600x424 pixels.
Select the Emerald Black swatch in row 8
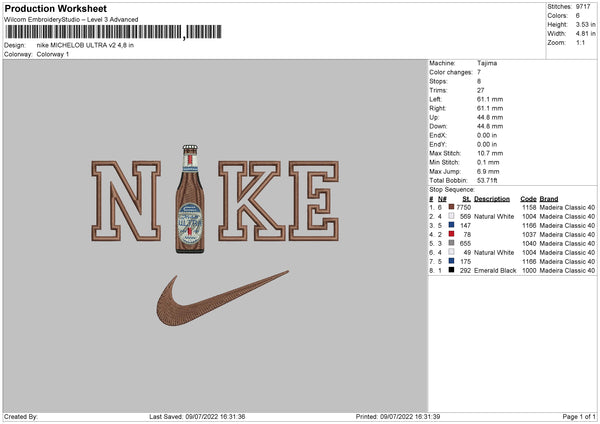coord(452,270)
